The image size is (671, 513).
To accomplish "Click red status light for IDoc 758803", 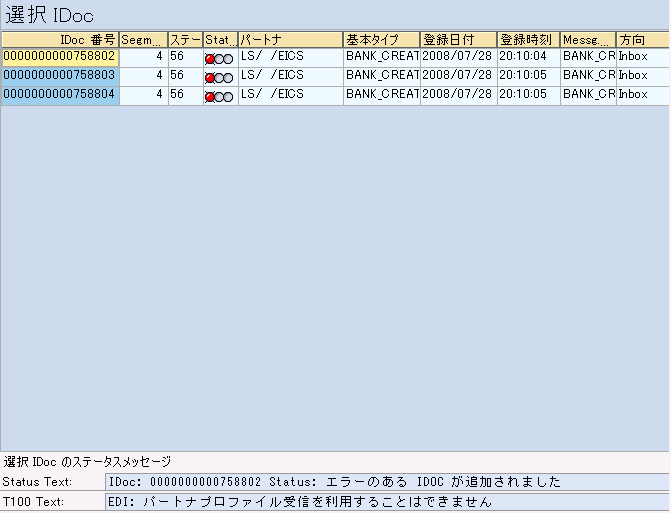I will coord(210,77).
